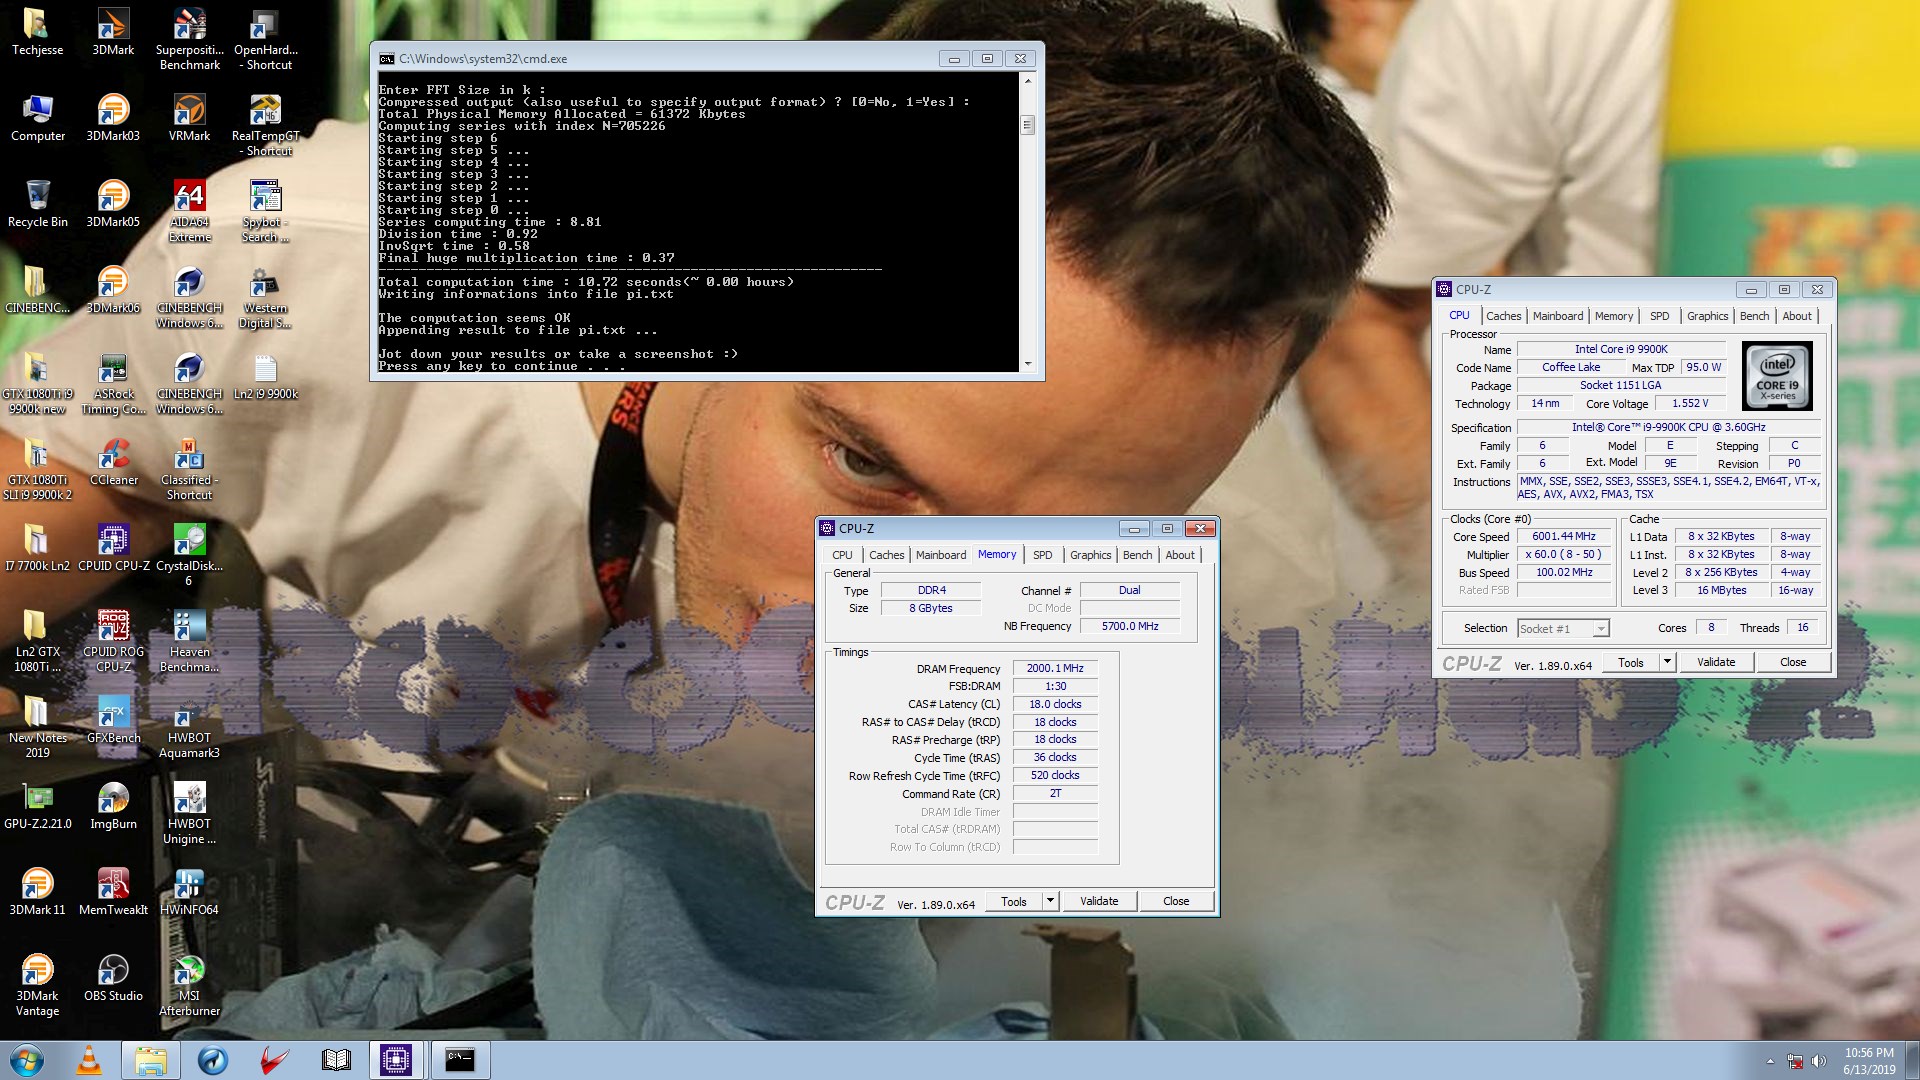The image size is (1920, 1080).
Task: Switch to CPU tab in Memory CPU-Z window
Action: [842, 555]
